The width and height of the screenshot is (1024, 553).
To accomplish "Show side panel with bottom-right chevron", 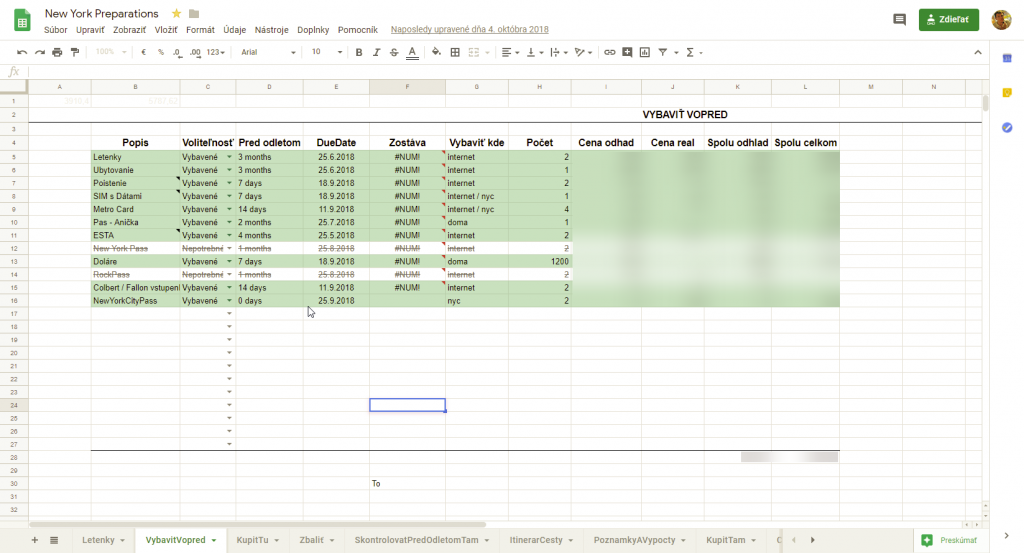I will [1006, 536].
